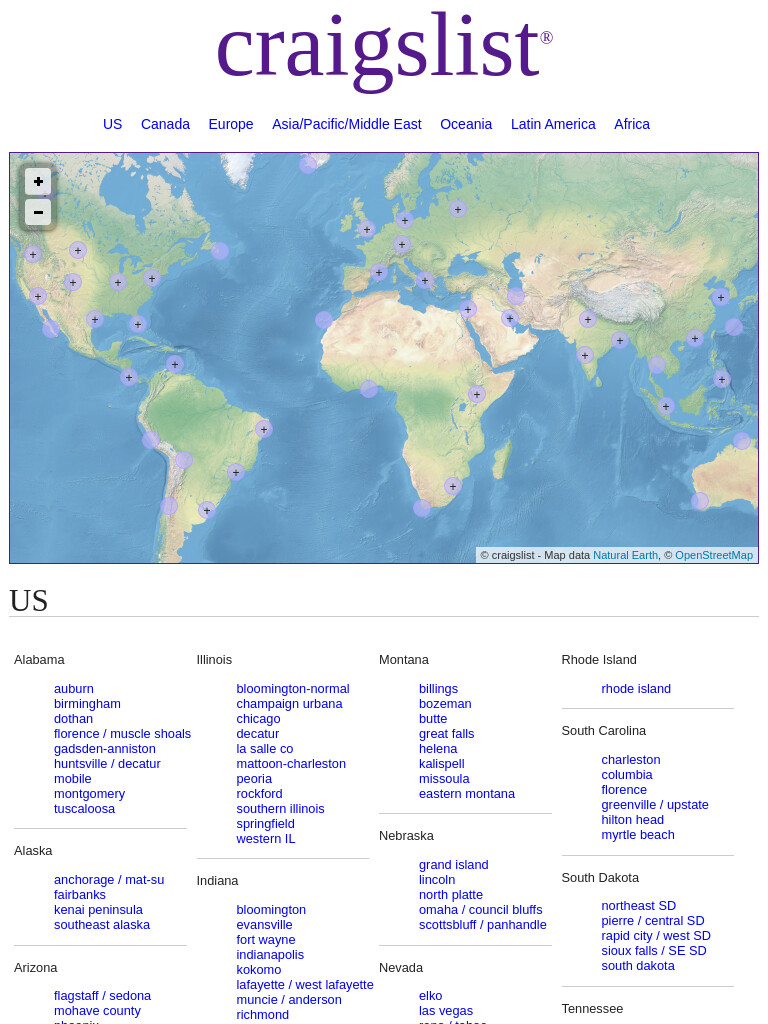
Task: Expand map cluster over Central America Costa Rica
Action: 129,377
